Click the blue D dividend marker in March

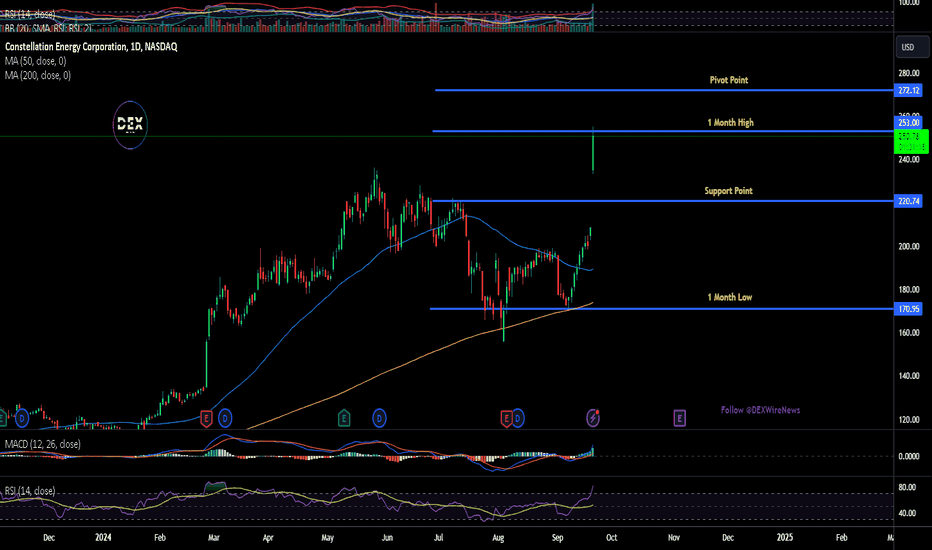pos(225,419)
